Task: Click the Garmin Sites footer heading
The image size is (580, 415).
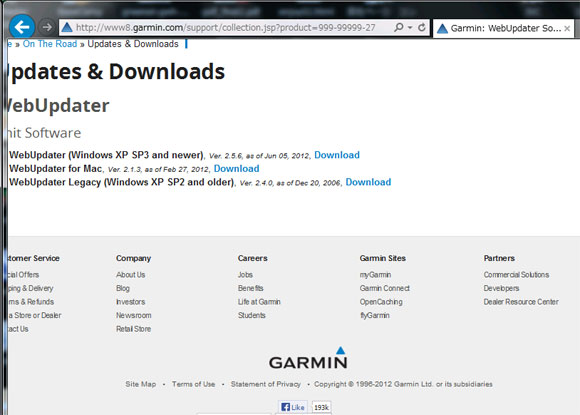Action: [x=383, y=258]
